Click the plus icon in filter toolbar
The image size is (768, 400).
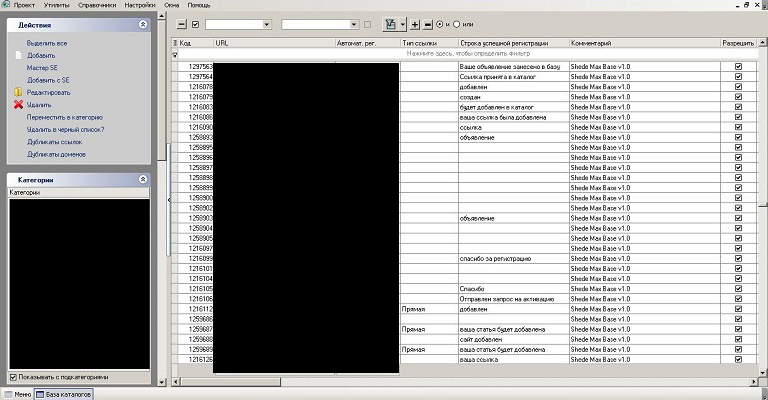[415, 23]
